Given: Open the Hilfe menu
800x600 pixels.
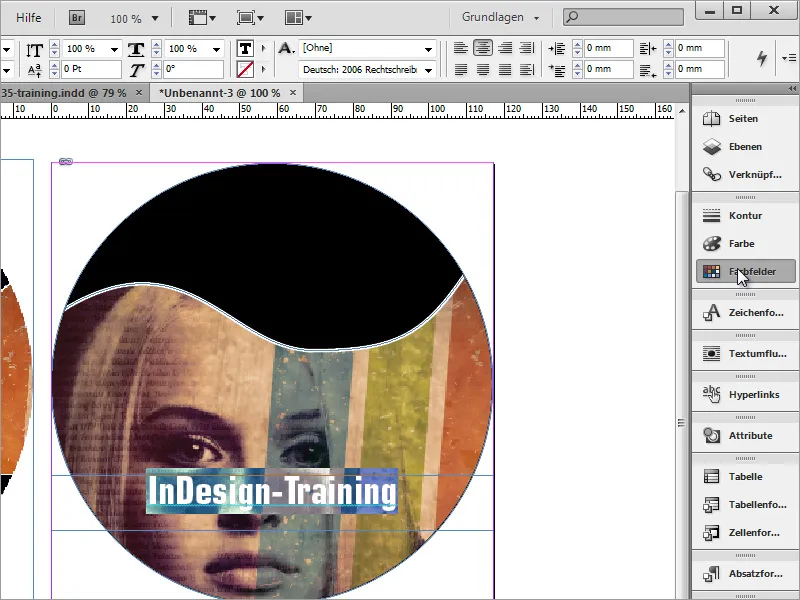Looking at the screenshot, I should [29, 18].
